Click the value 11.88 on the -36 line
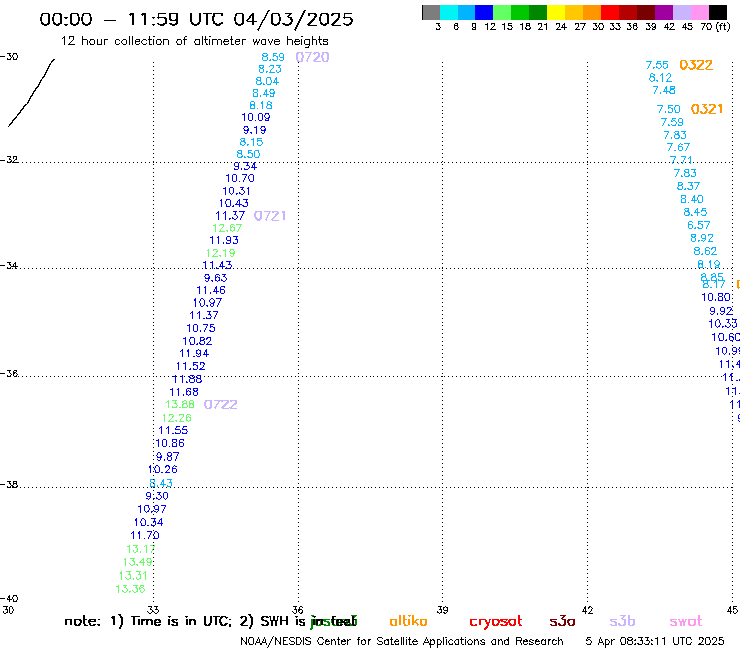 coord(187,379)
